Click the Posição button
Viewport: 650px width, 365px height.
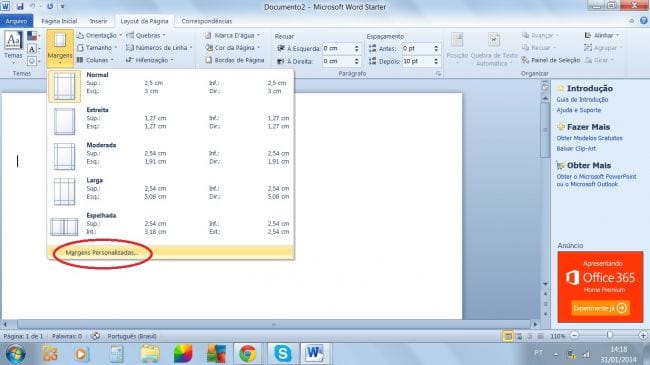(x=457, y=49)
